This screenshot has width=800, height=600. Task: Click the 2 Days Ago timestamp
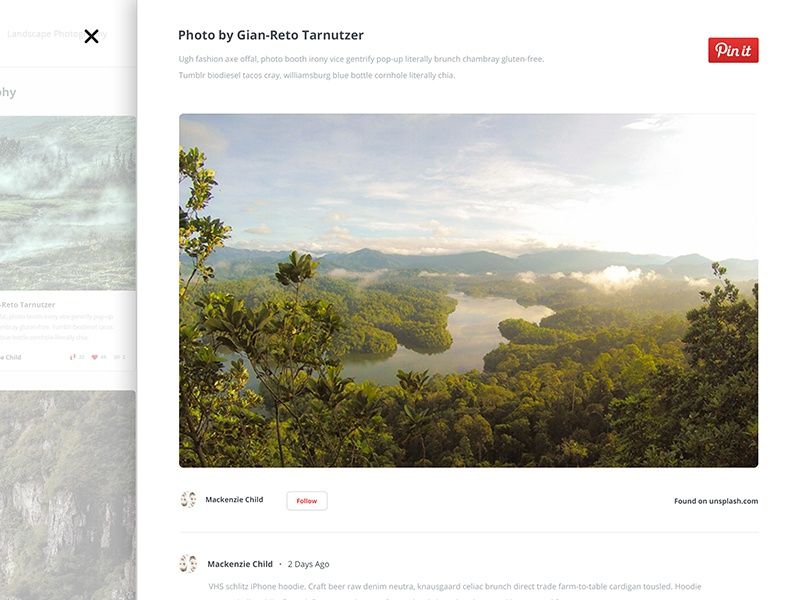coord(308,564)
